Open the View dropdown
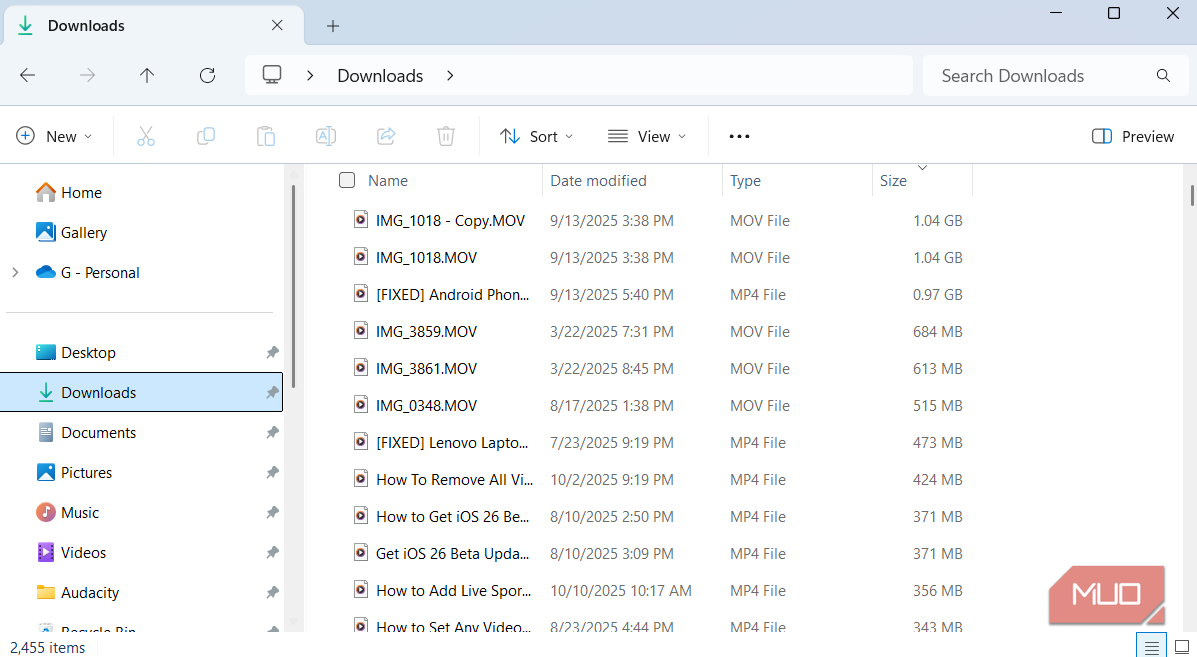The image size is (1197, 657). [x=647, y=137]
